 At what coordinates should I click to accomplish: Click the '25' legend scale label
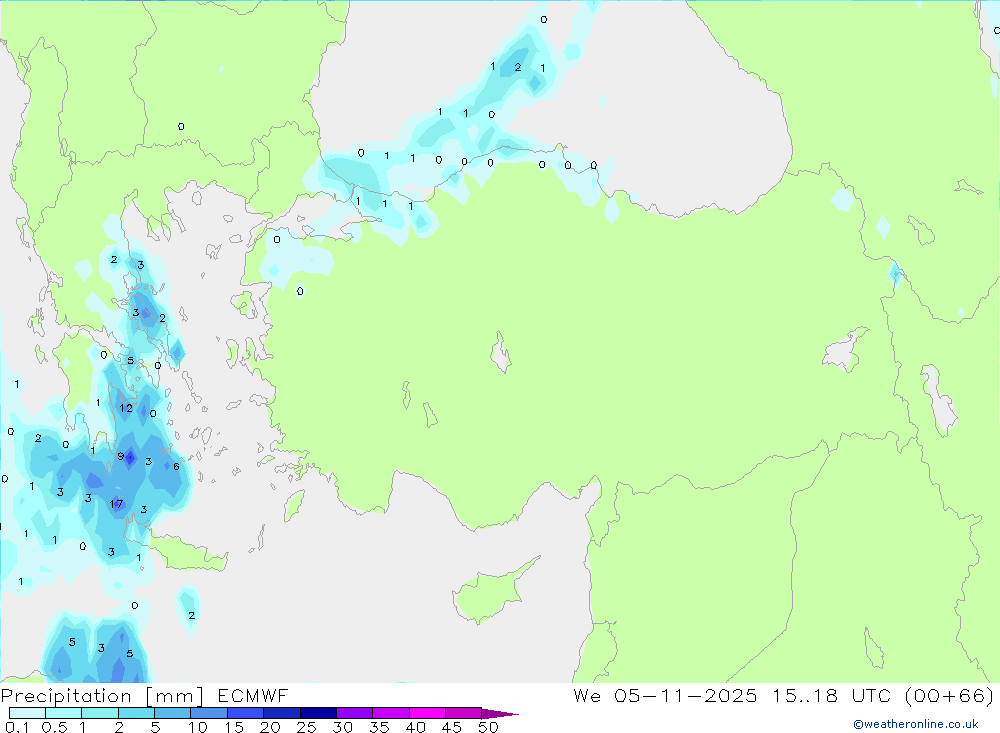[306, 727]
